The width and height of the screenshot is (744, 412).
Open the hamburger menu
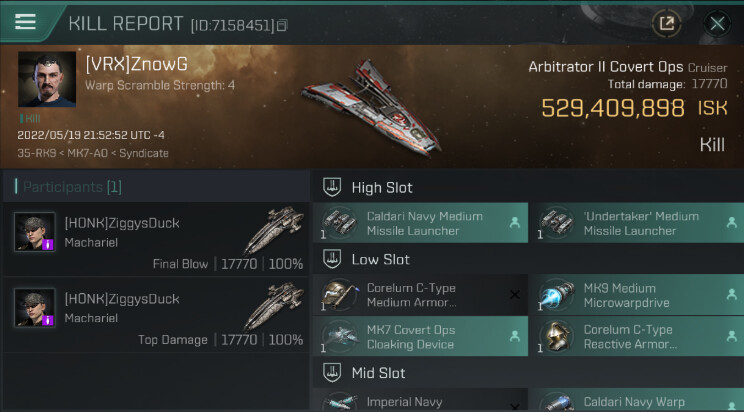click(25, 22)
